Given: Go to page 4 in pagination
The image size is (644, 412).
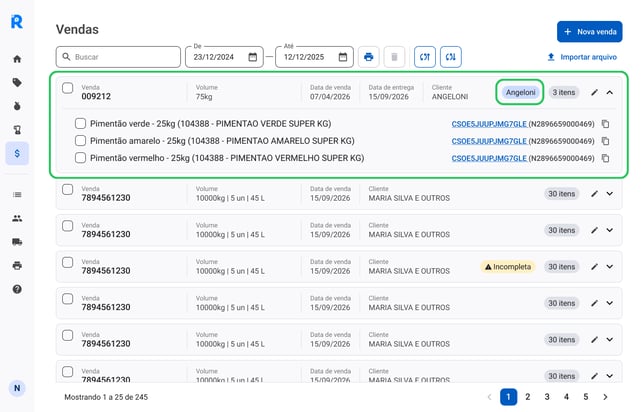Looking at the screenshot, I should click(566, 397).
